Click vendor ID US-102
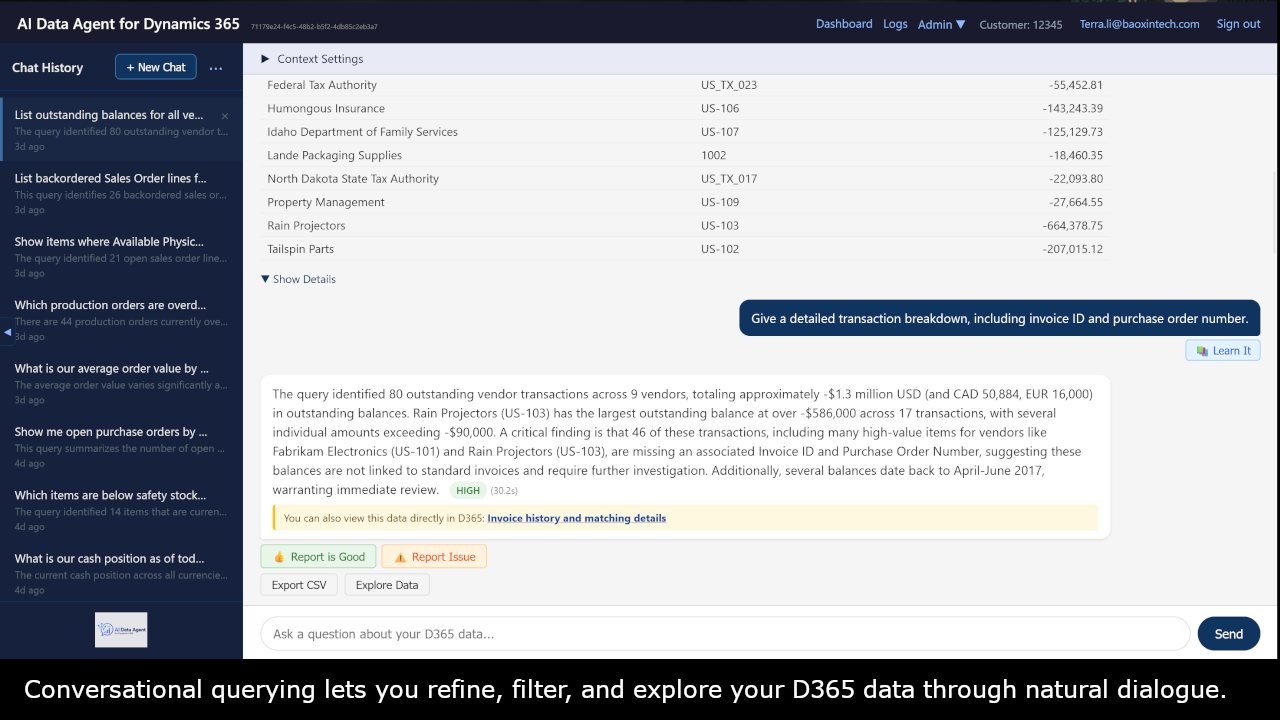Image resolution: width=1280 pixels, height=720 pixels. [720, 249]
